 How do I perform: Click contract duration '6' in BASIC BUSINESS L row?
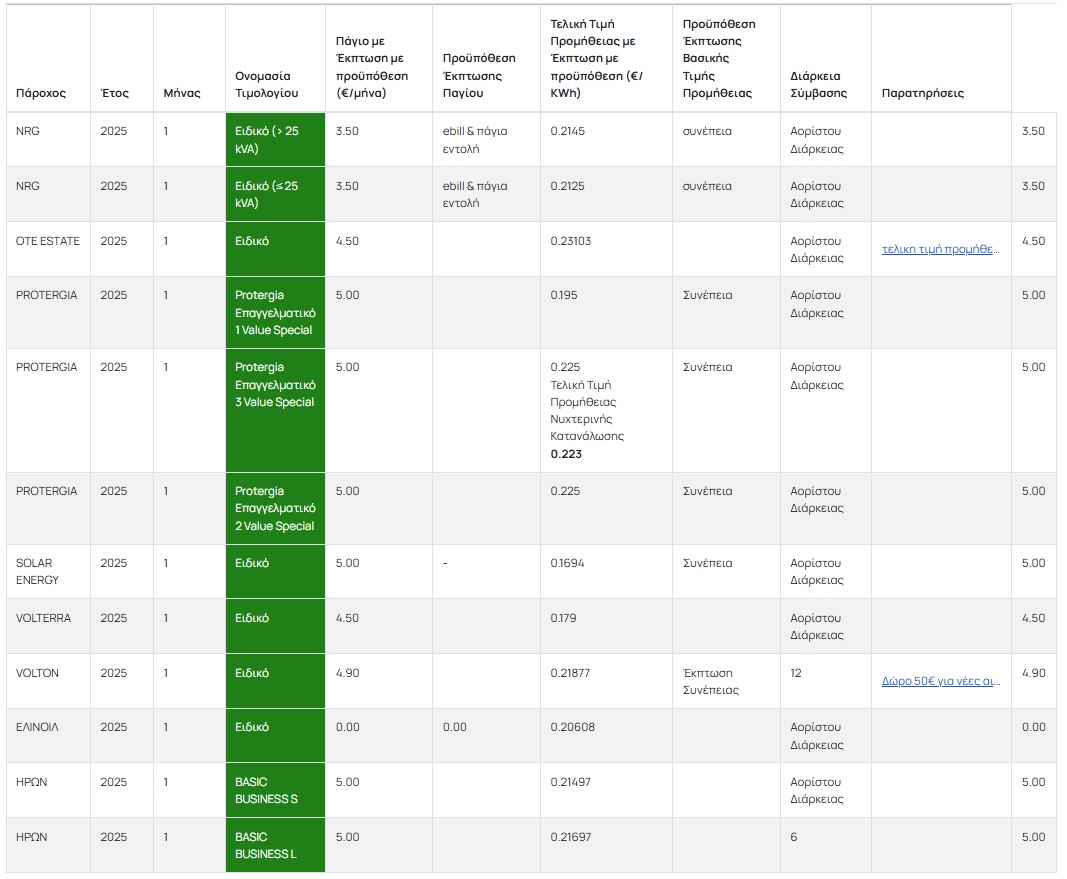point(793,837)
